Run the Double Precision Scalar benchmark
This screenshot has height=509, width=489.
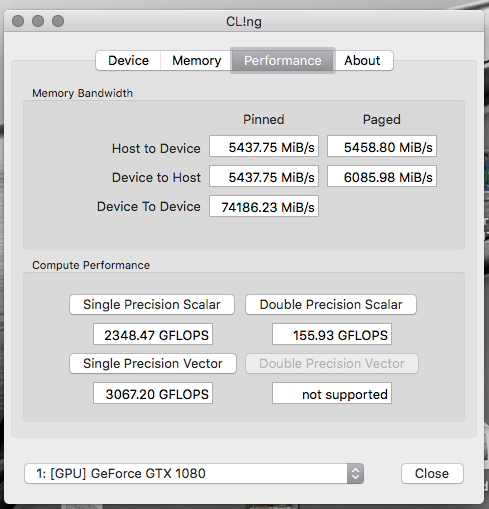331,305
